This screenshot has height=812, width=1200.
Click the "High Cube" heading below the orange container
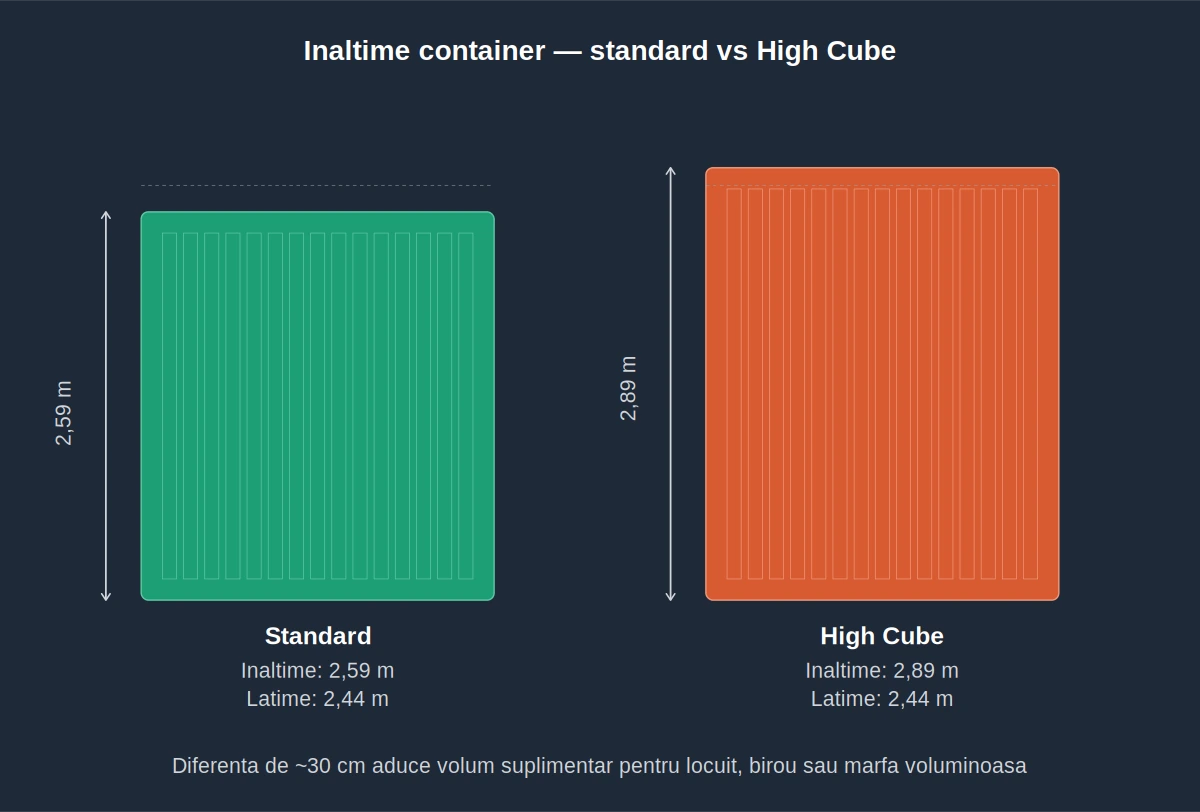882,636
